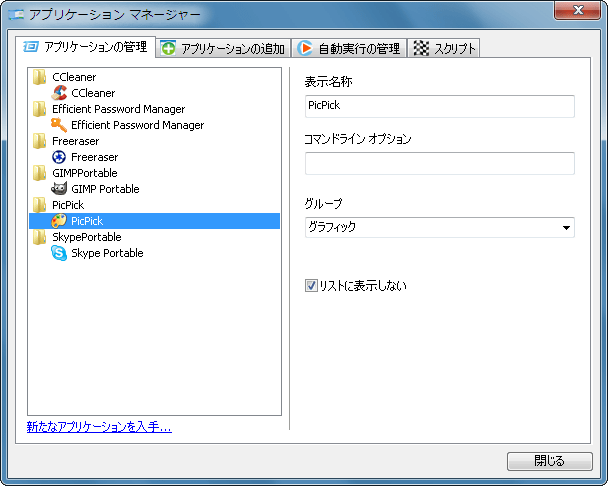This screenshot has height=486, width=608.
Task: Select the highlighted PicPick application entry
Action: [154, 221]
